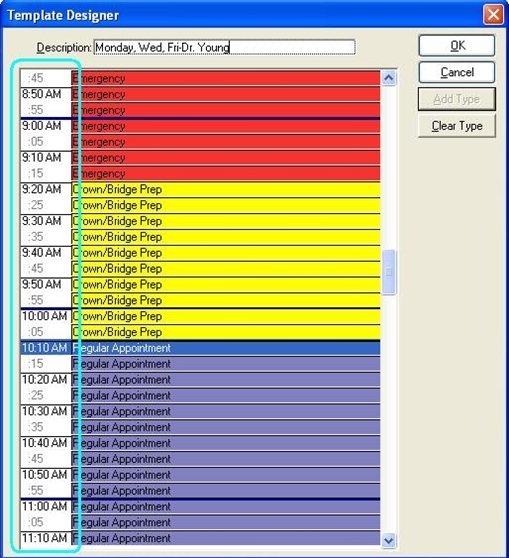Select the 10:30 AM Regular Appointment slot
This screenshot has height=558, width=509.
[x=226, y=411]
